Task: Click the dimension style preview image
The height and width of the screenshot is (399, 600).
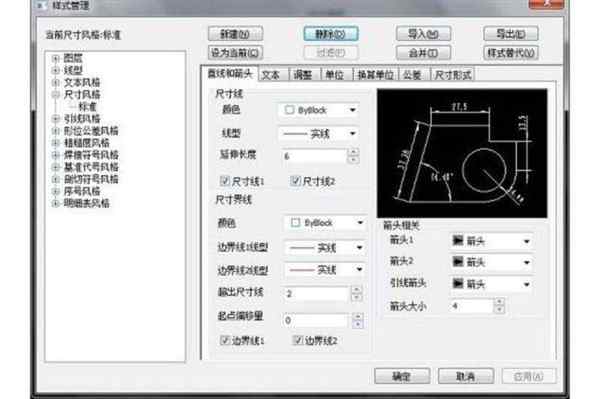Action: coord(462,153)
